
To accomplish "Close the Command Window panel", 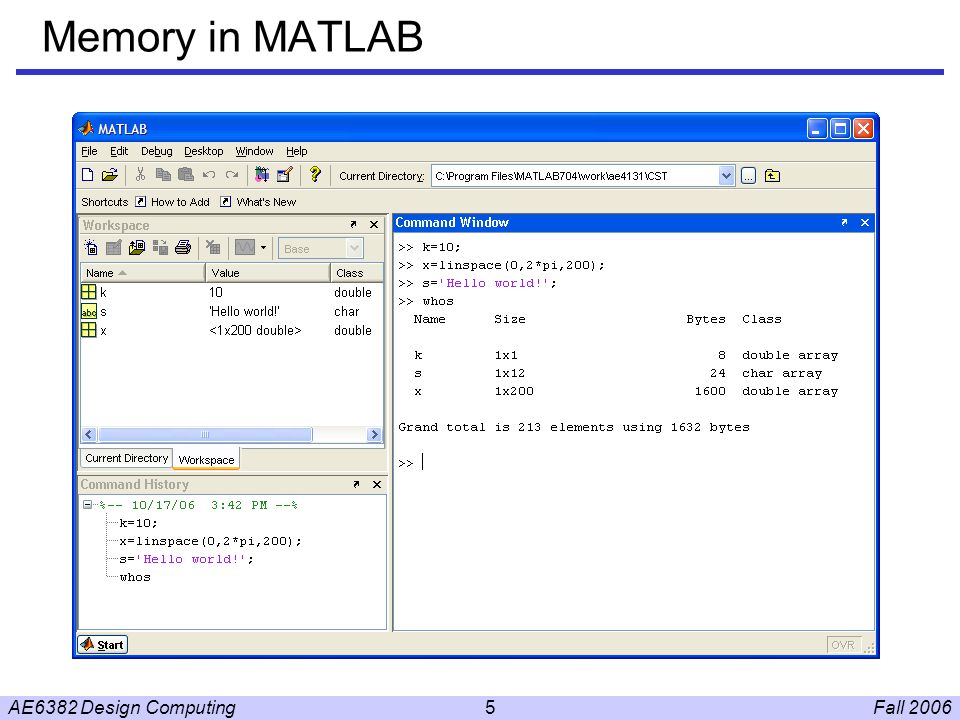I will [865, 222].
